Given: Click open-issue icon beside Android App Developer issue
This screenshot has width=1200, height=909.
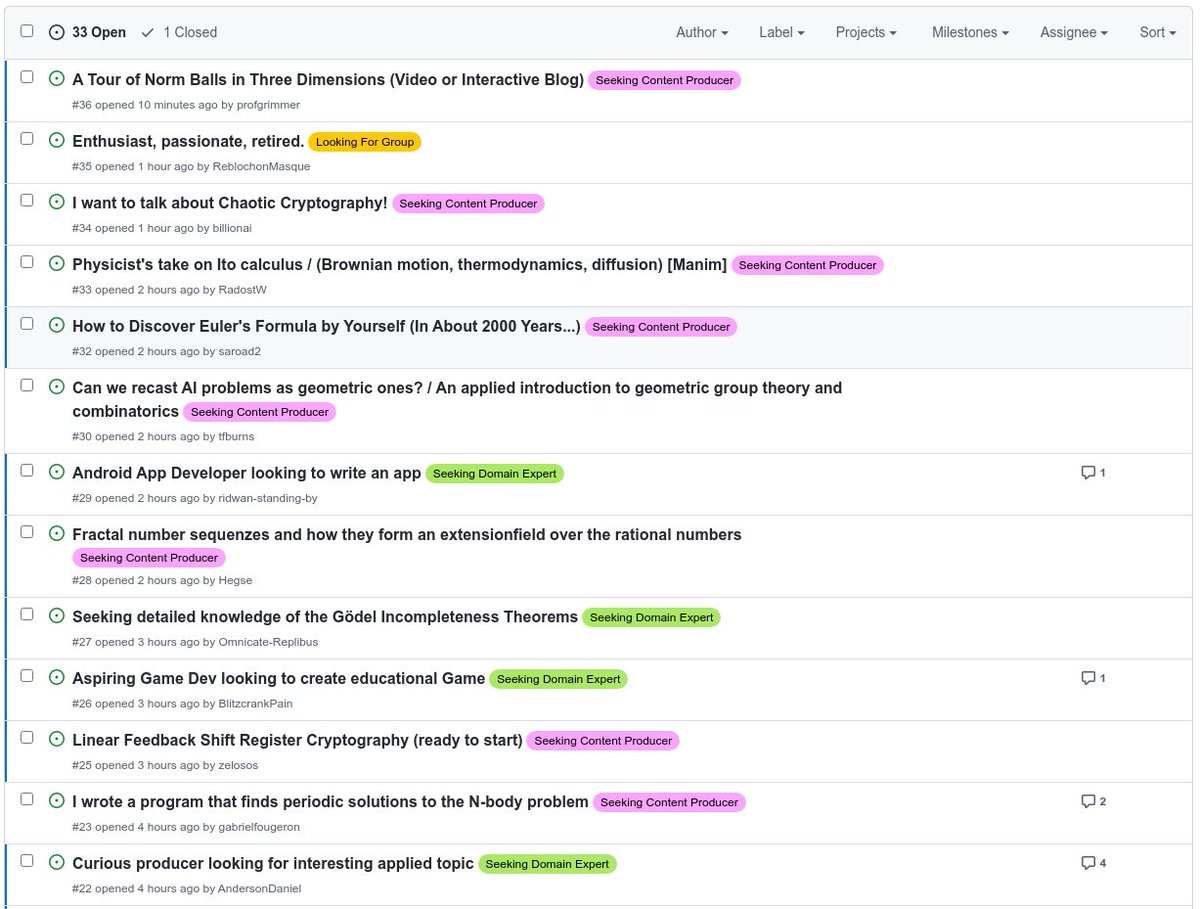Looking at the screenshot, I should pos(56,472).
